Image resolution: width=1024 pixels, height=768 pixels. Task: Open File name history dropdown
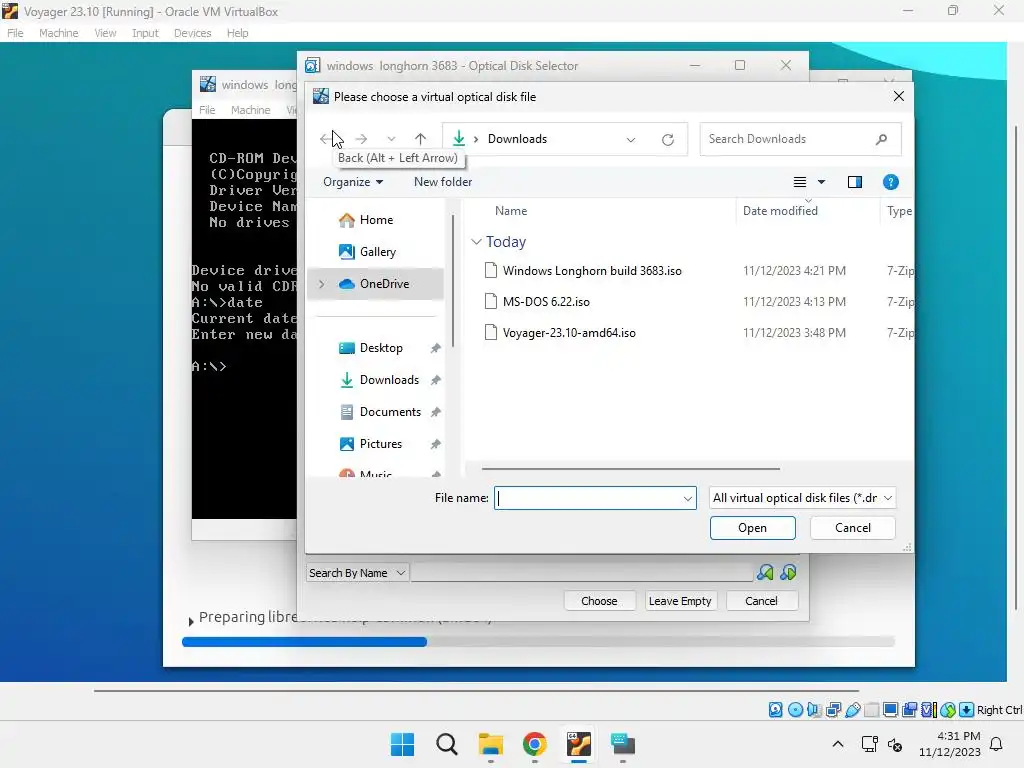pyautogui.click(x=688, y=498)
